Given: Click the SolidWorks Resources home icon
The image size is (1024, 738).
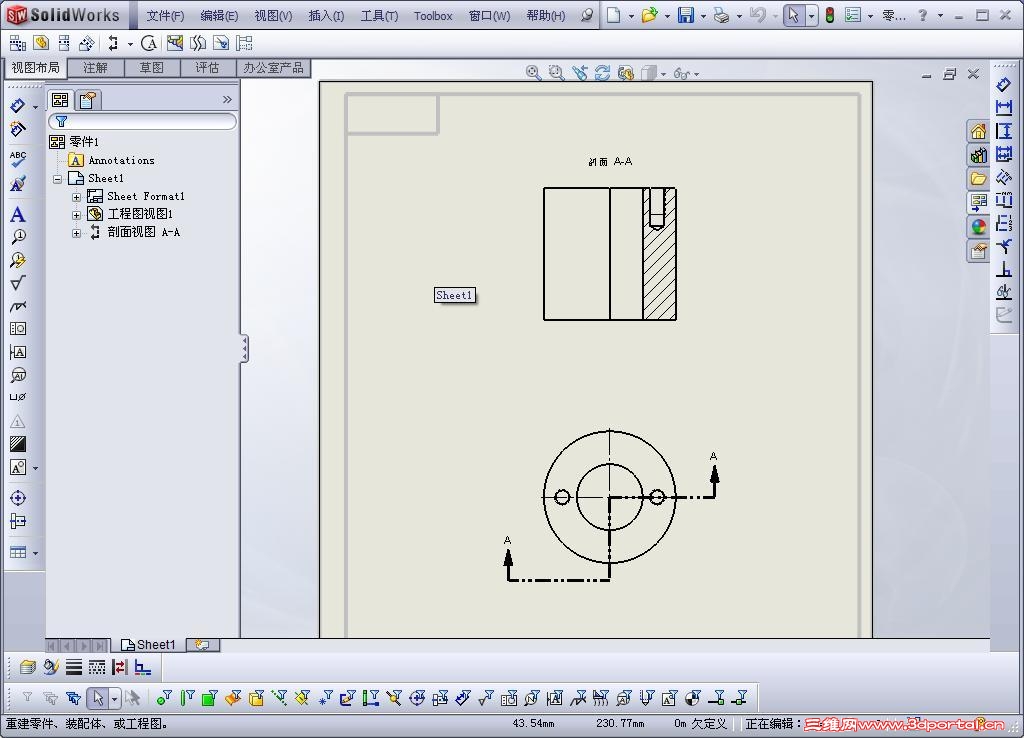Looking at the screenshot, I should click(x=978, y=131).
